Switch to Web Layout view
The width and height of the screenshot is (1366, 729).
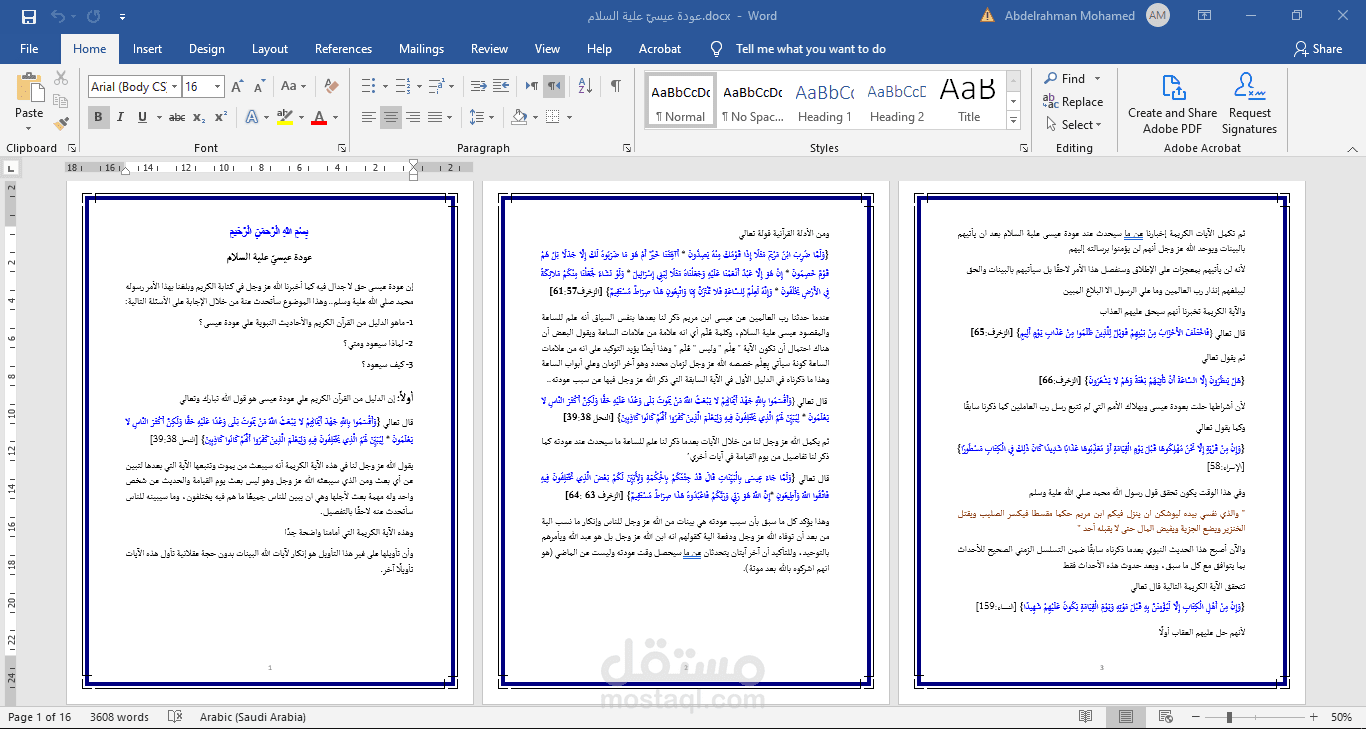tap(1165, 717)
